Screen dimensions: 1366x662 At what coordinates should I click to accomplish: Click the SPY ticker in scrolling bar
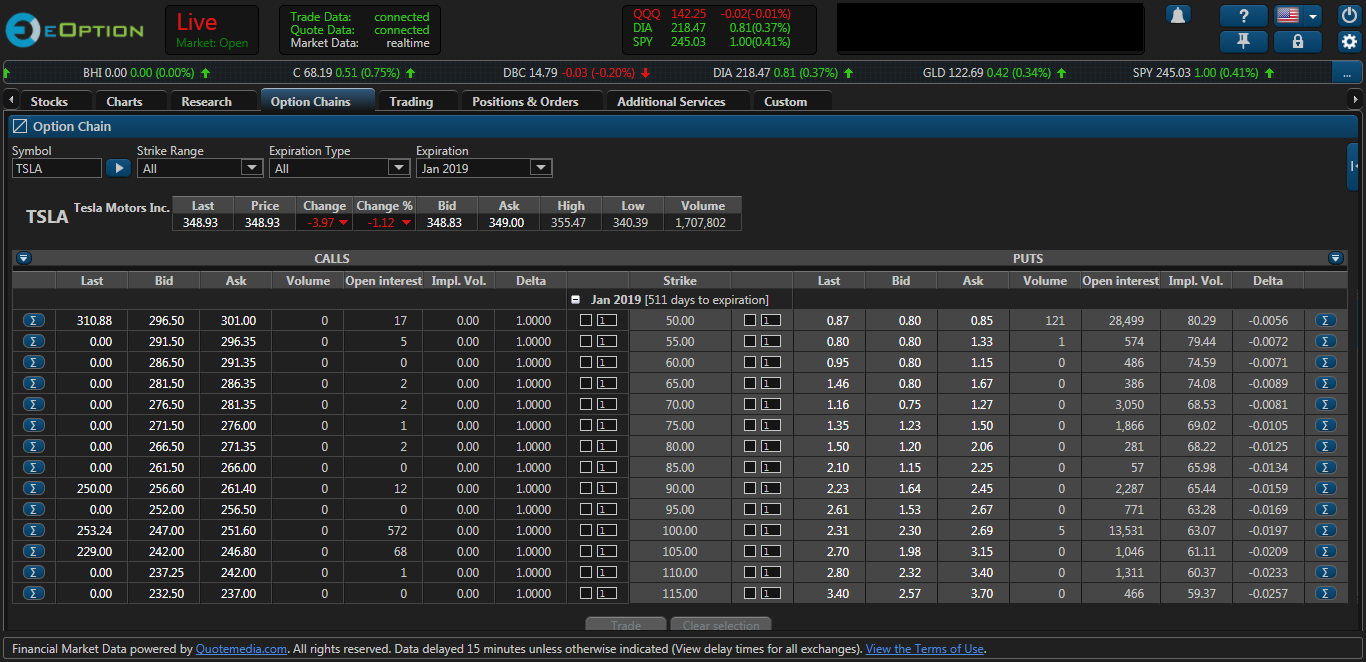point(1202,73)
